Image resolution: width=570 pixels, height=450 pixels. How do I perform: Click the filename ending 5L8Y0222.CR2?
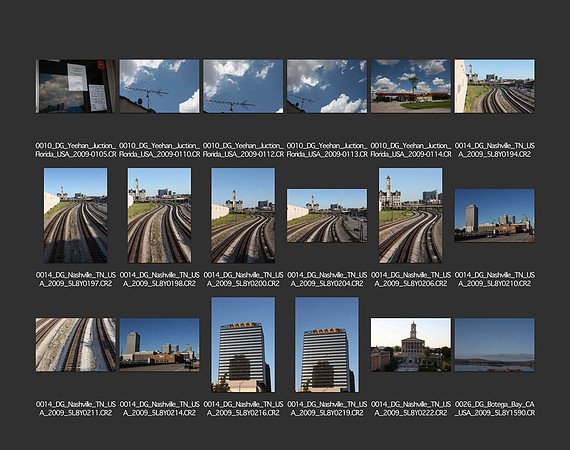(411, 409)
